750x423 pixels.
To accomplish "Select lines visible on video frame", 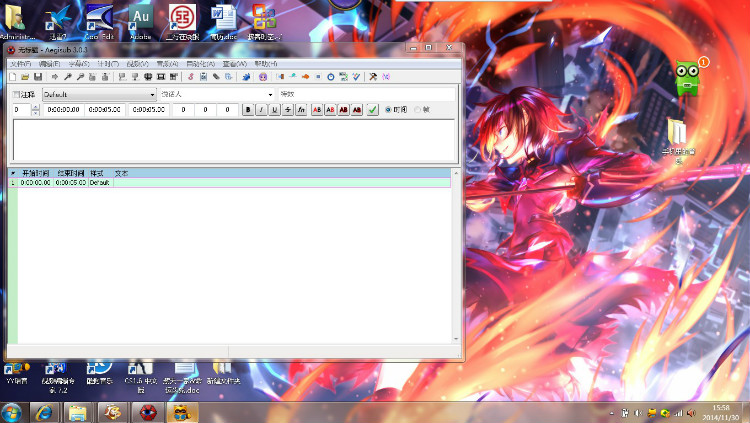I will (x=148, y=77).
